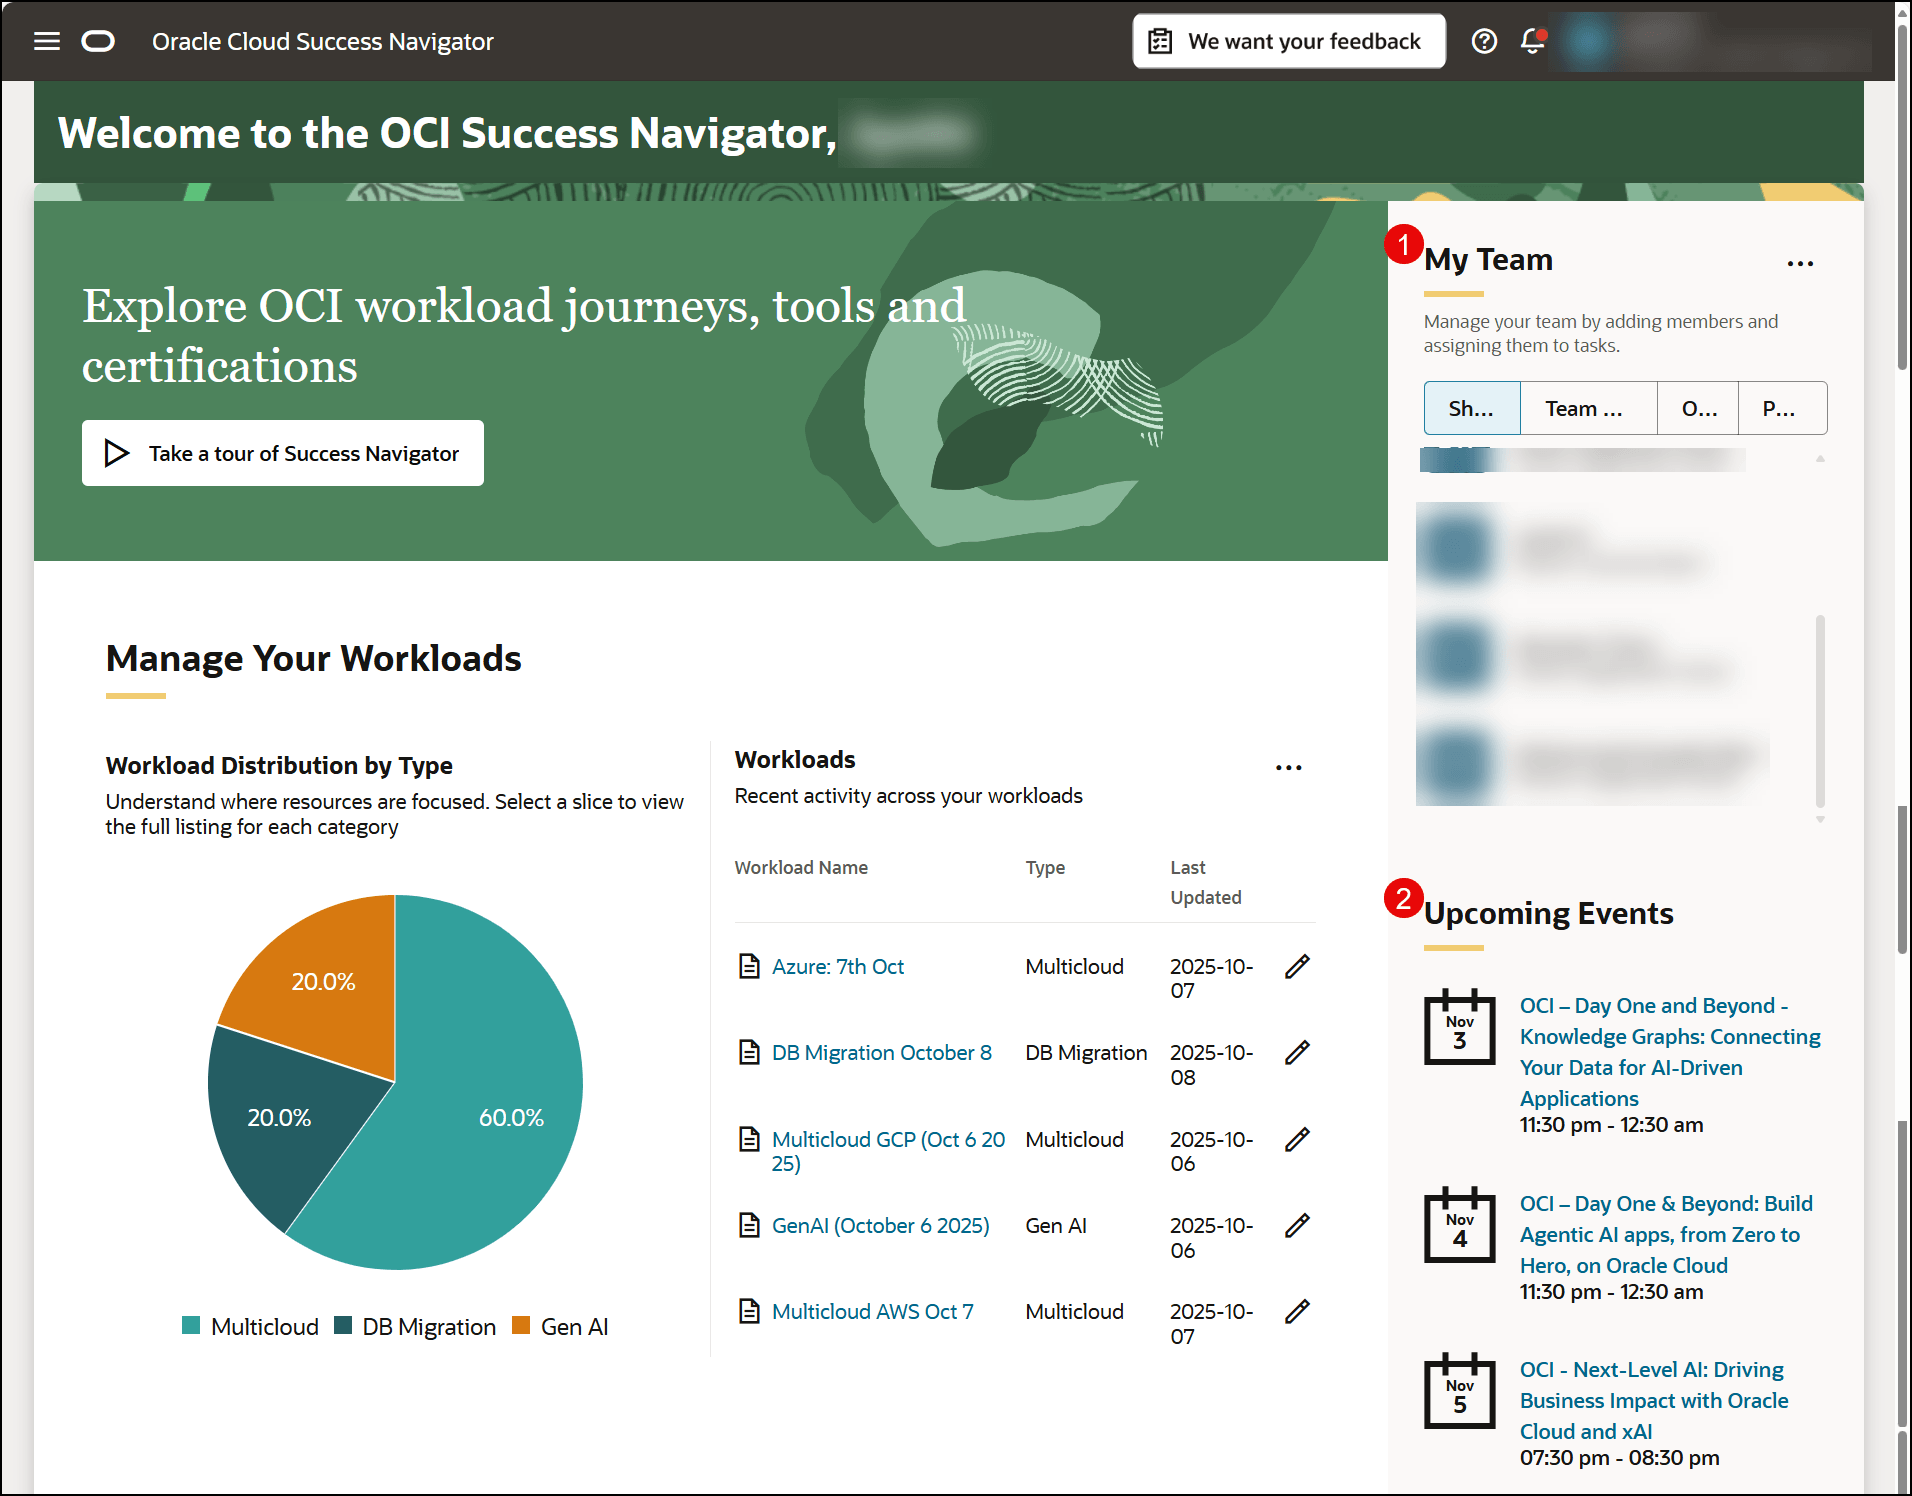The height and width of the screenshot is (1496, 1912).
Task: Open the hamburger navigation menu
Action: click(47, 41)
